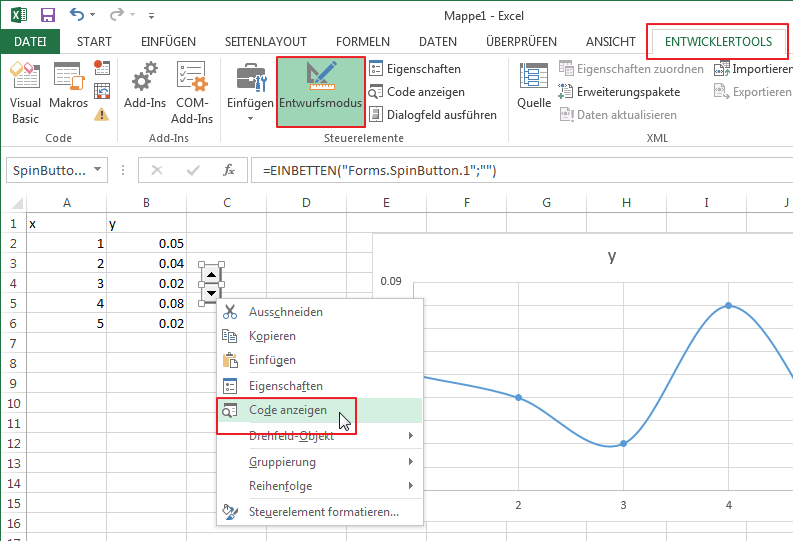Click the Excel application icon
Viewport: 793px width, 541px height.
(x=19, y=15)
